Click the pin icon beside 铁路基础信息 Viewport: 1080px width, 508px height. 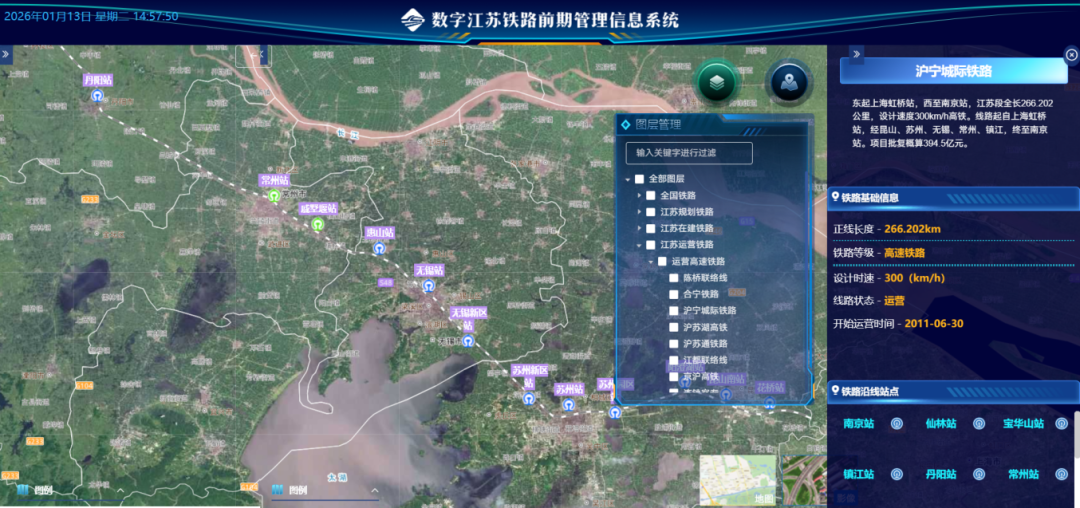[835, 198]
